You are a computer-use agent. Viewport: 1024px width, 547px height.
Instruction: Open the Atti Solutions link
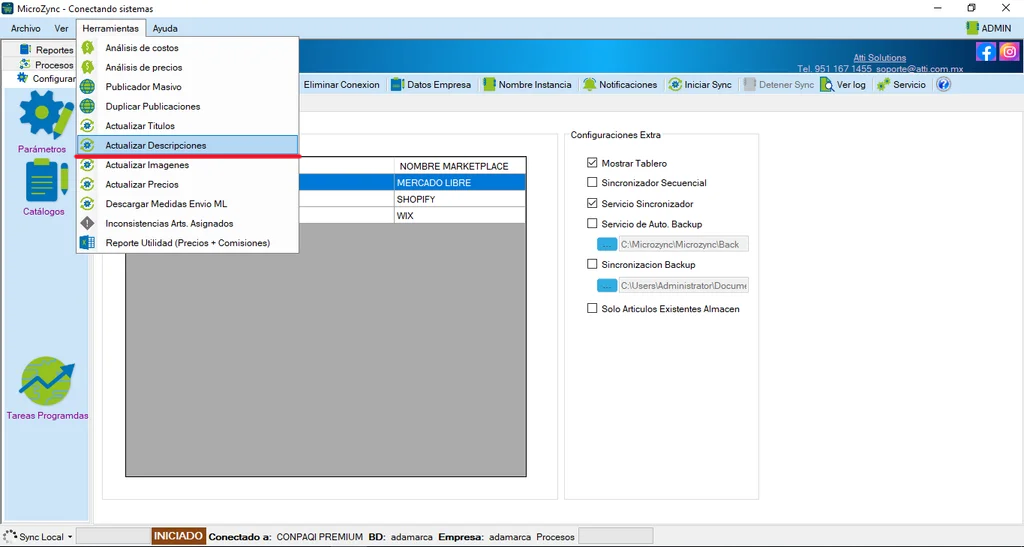tap(880, 57)
